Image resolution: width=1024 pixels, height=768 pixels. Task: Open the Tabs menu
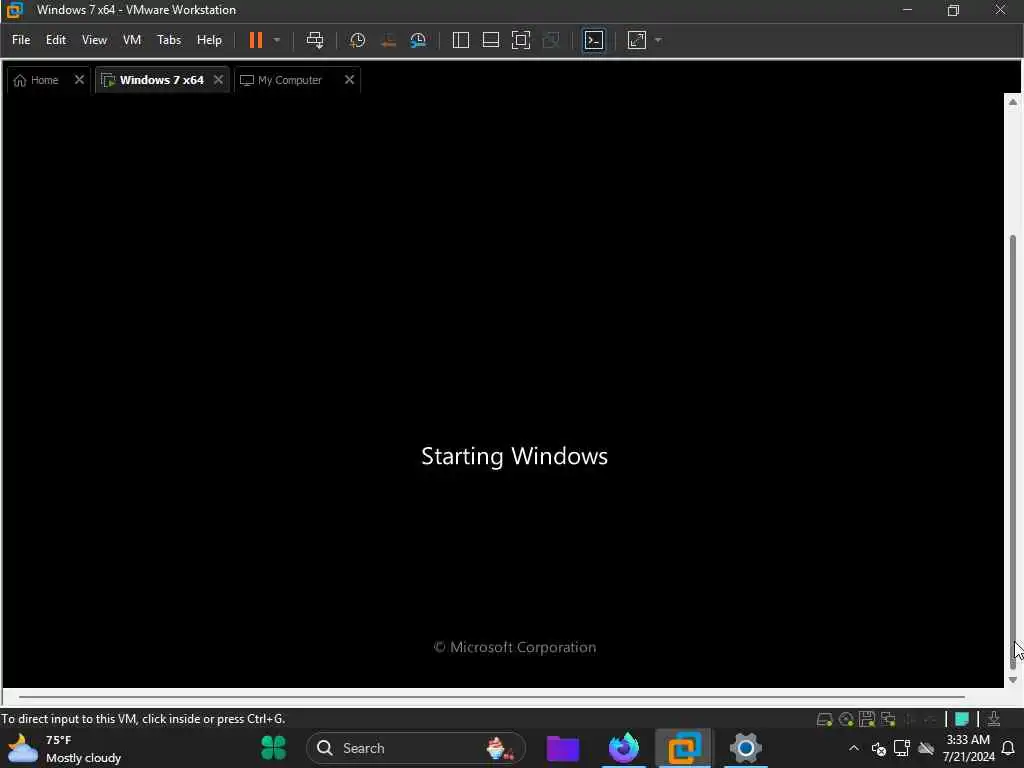click(x=168, y=40)
